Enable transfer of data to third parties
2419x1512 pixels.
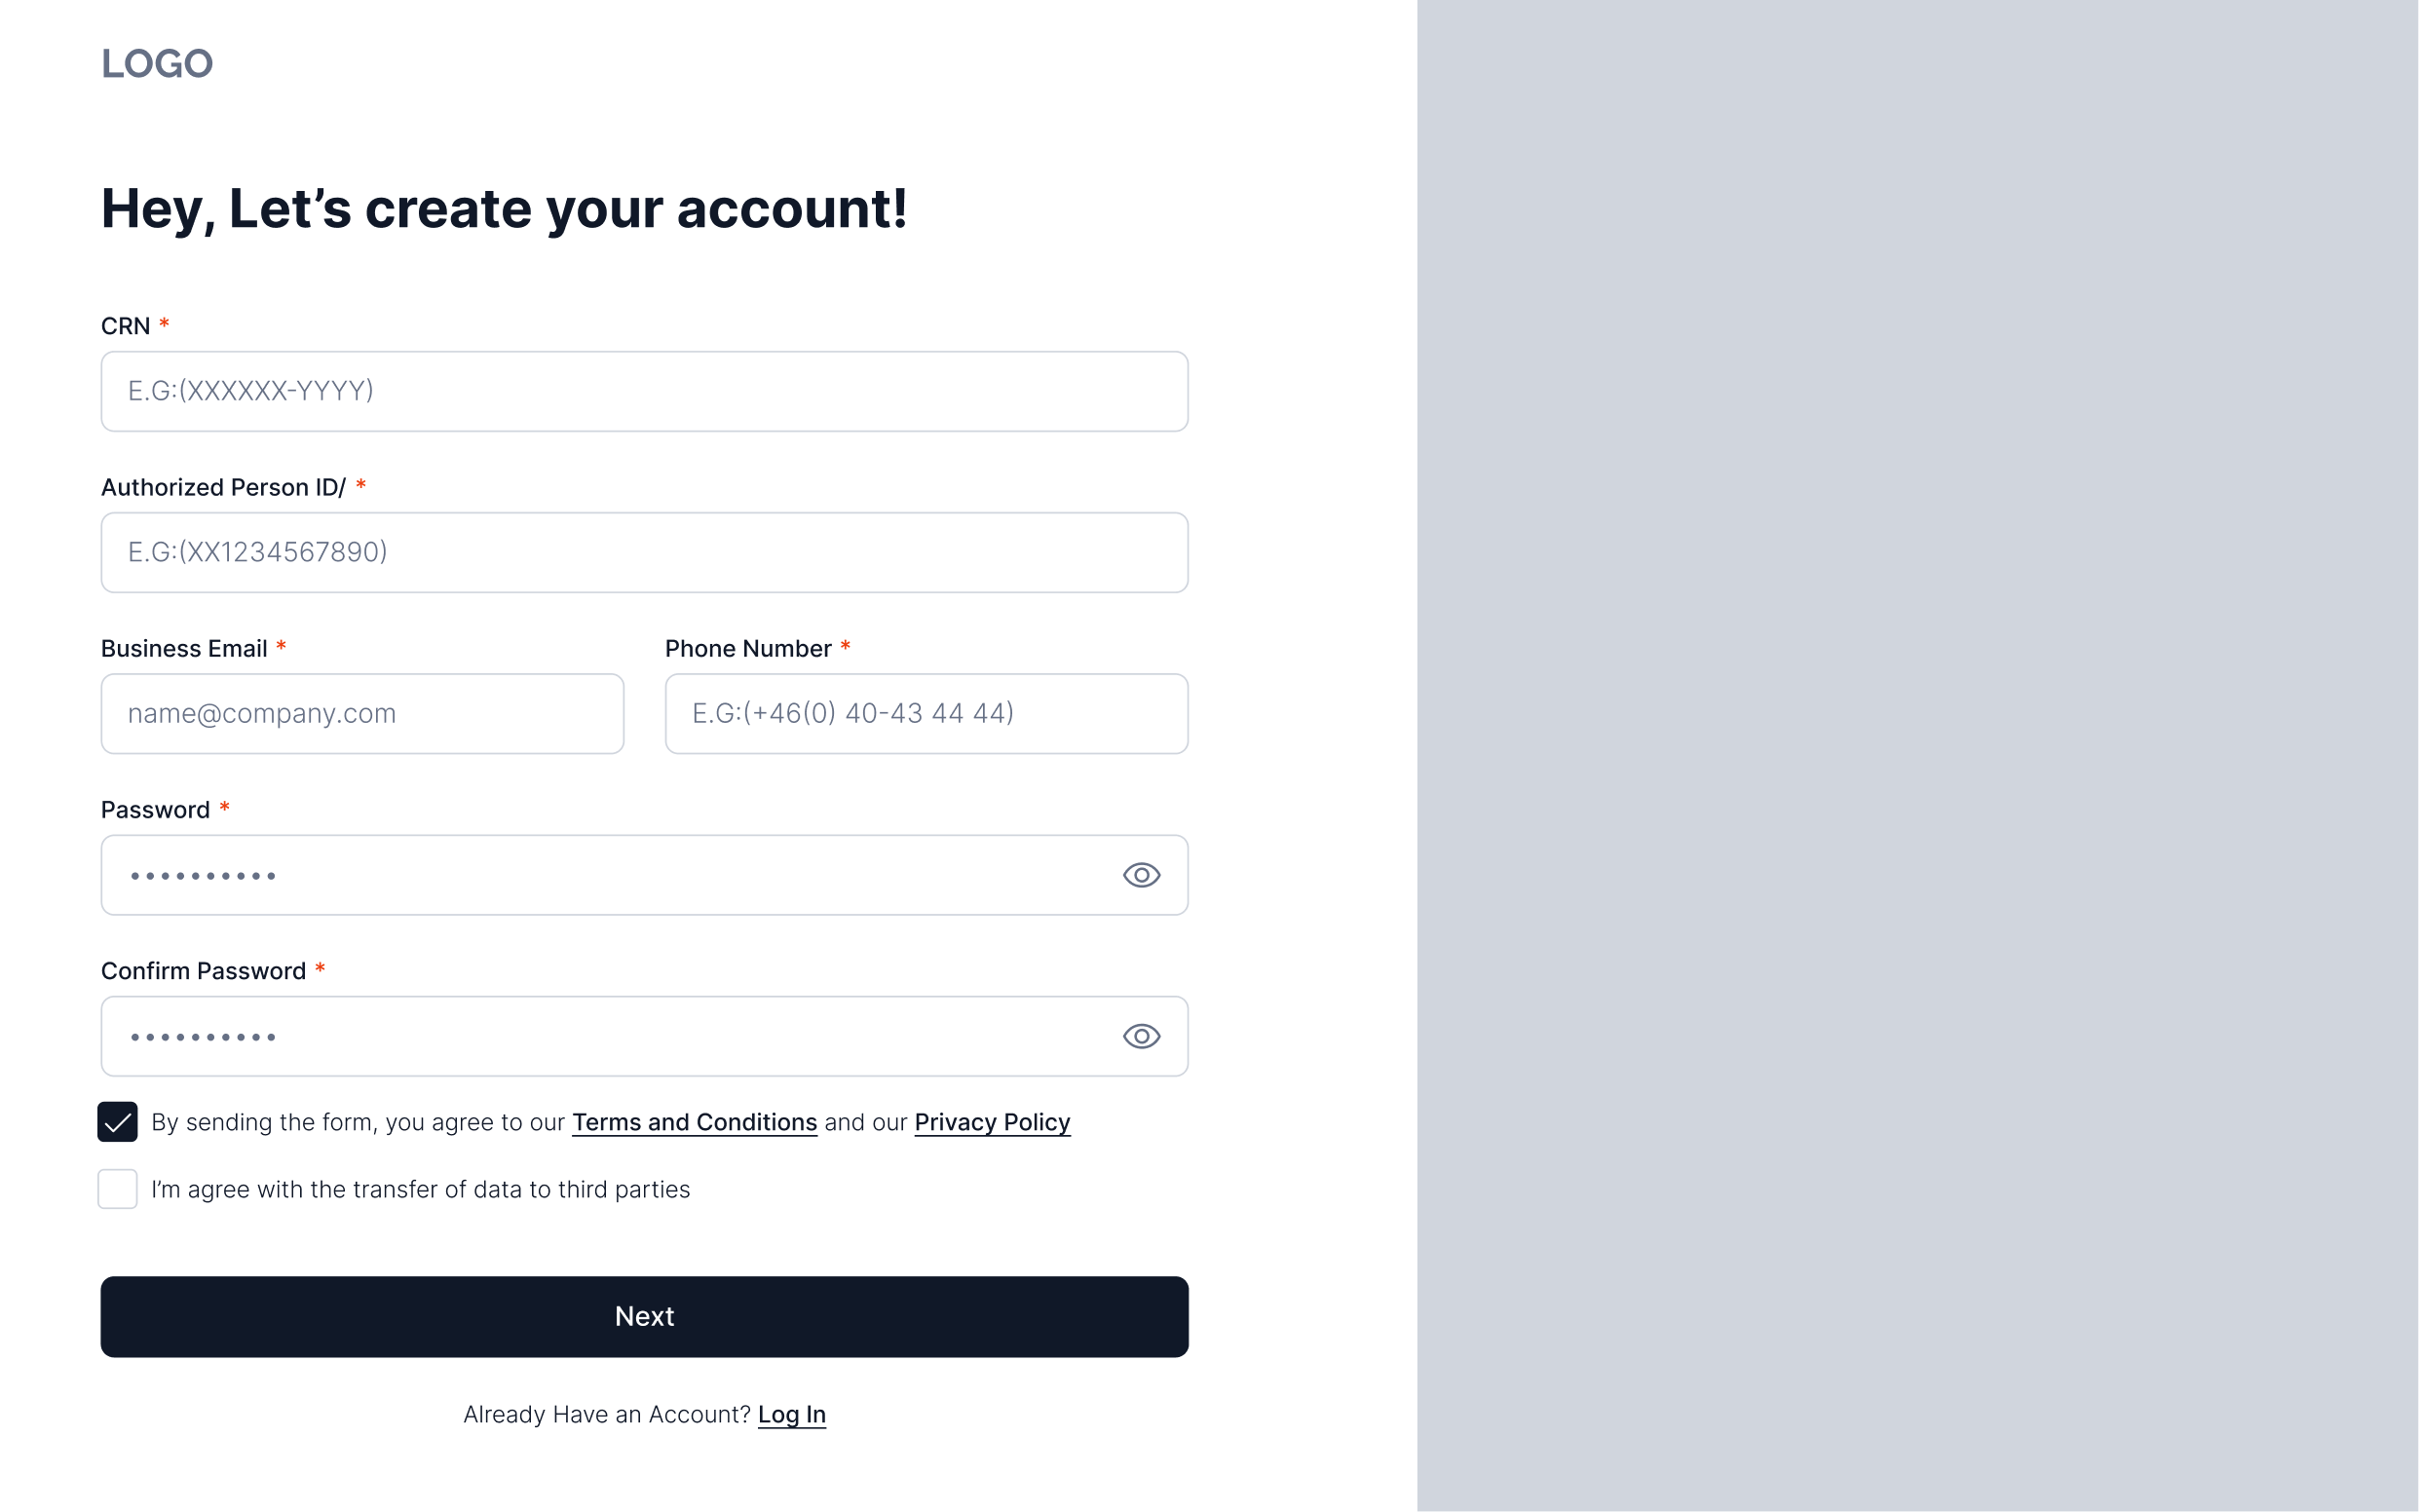[117, 1189]
